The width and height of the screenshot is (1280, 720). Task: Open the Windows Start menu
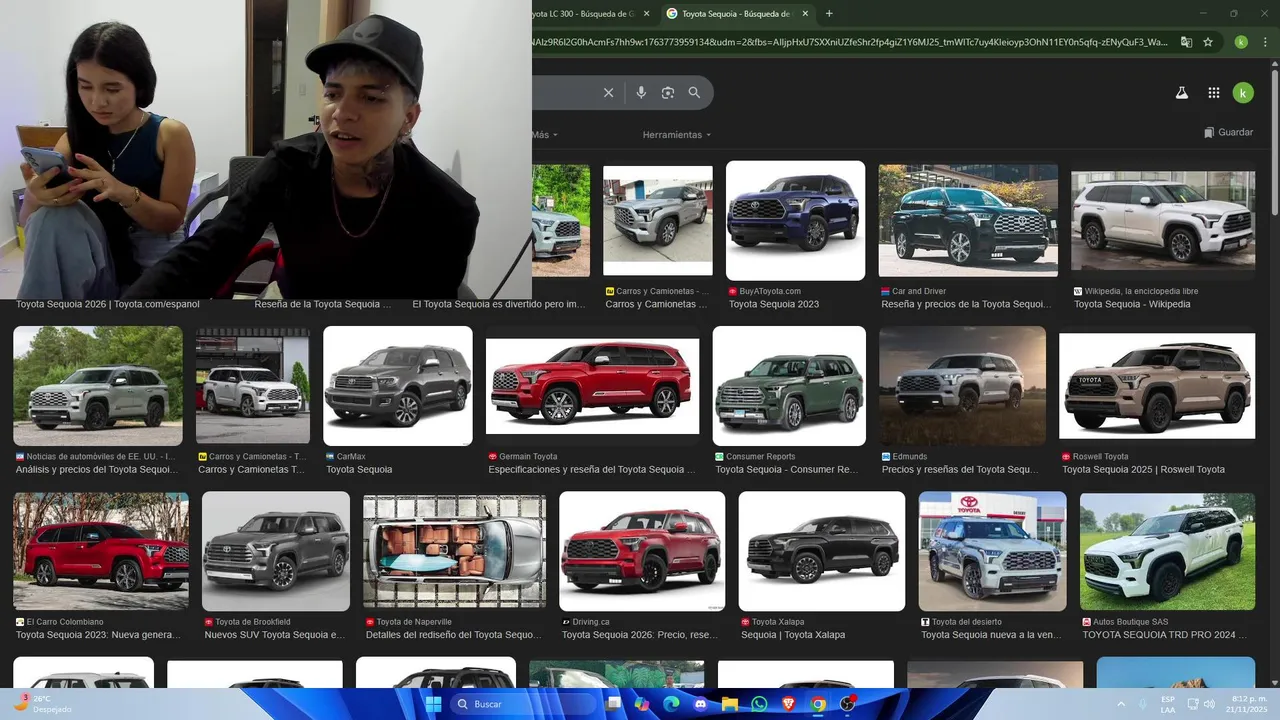point(433,704)
